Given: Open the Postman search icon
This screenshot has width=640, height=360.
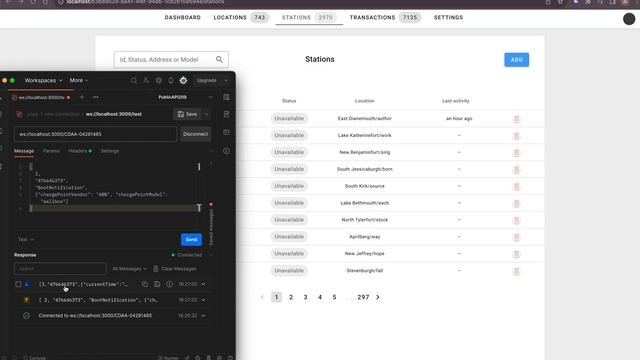Looking at the screenshot, I should coord(134,80).
